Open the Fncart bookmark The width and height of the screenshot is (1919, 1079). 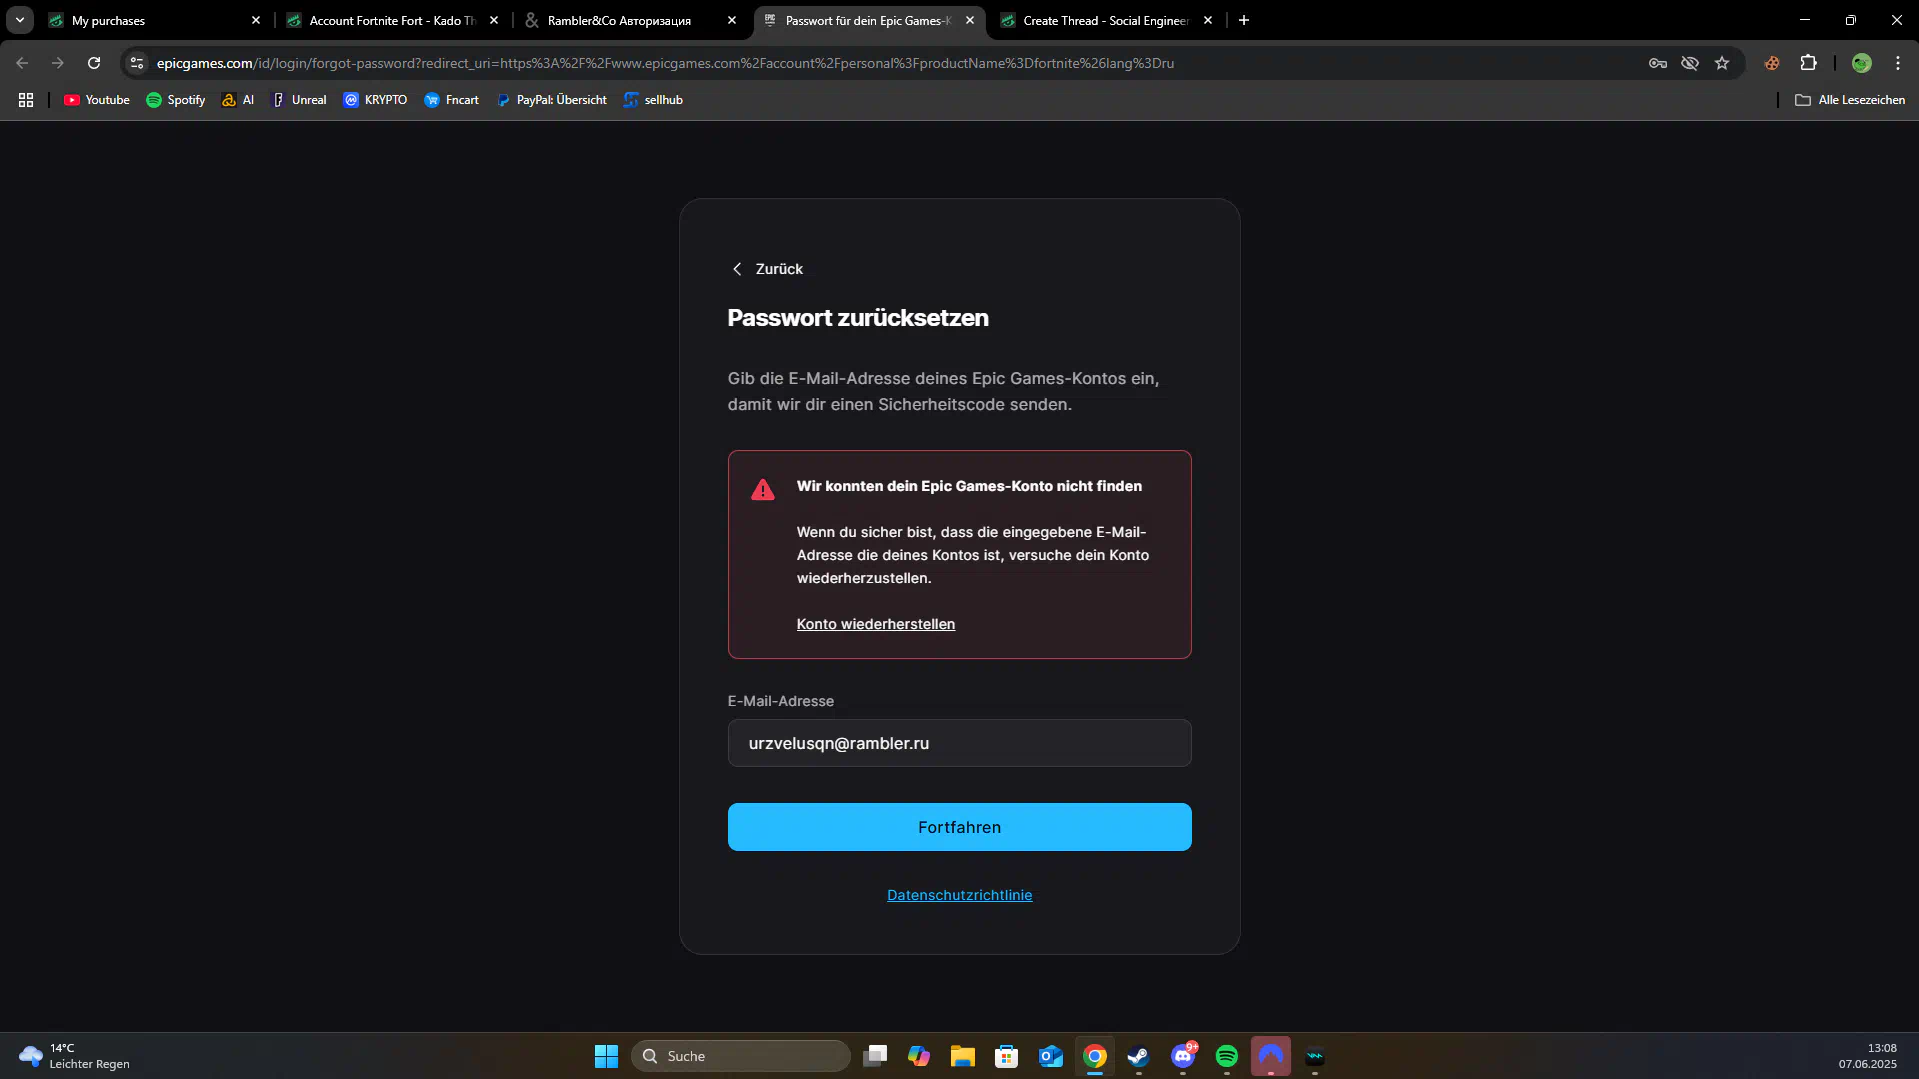click(452, 100)
